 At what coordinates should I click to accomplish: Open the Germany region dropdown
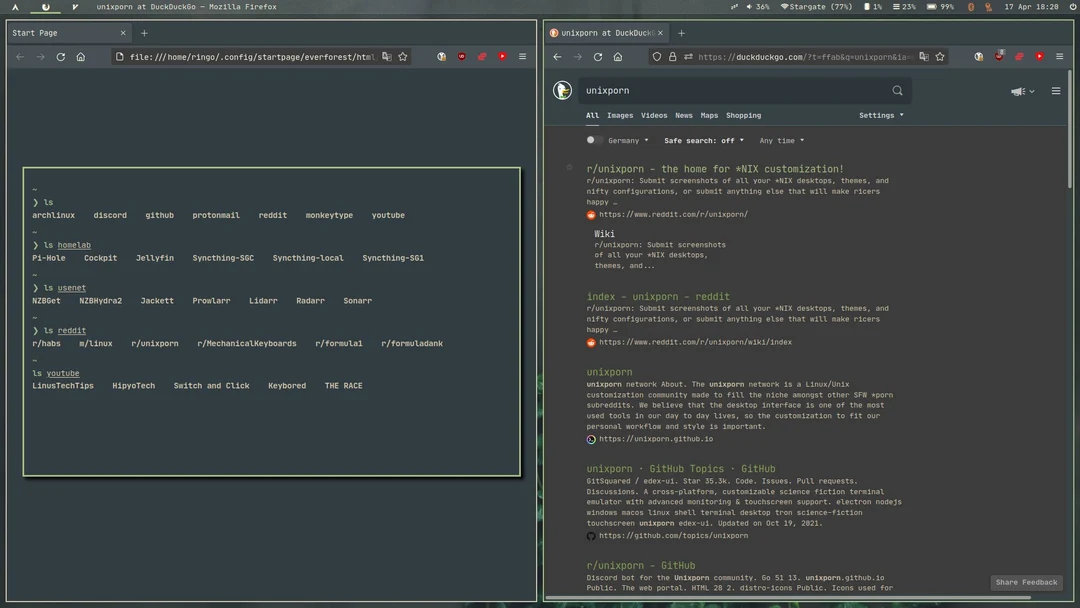628,140
